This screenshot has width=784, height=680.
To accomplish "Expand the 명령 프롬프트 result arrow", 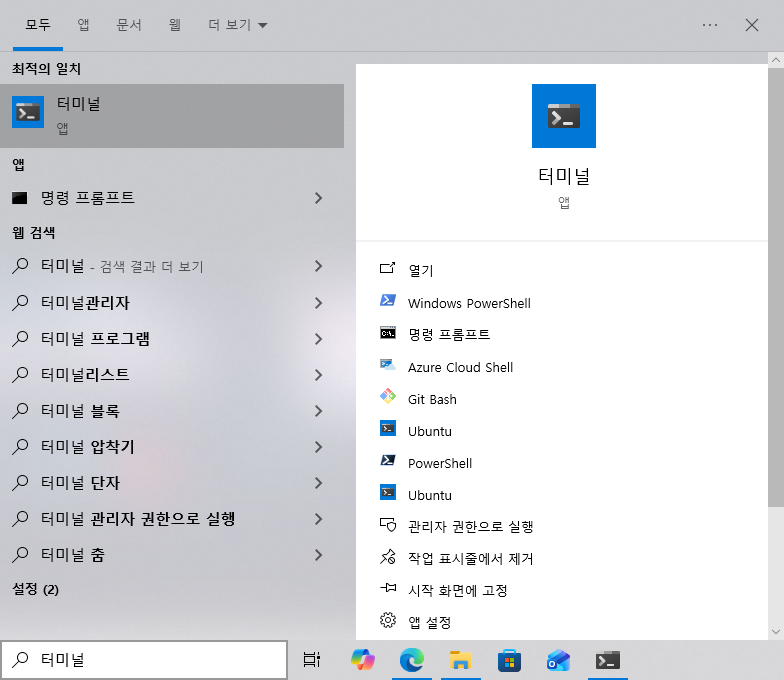I will click(x=319, y=198).
